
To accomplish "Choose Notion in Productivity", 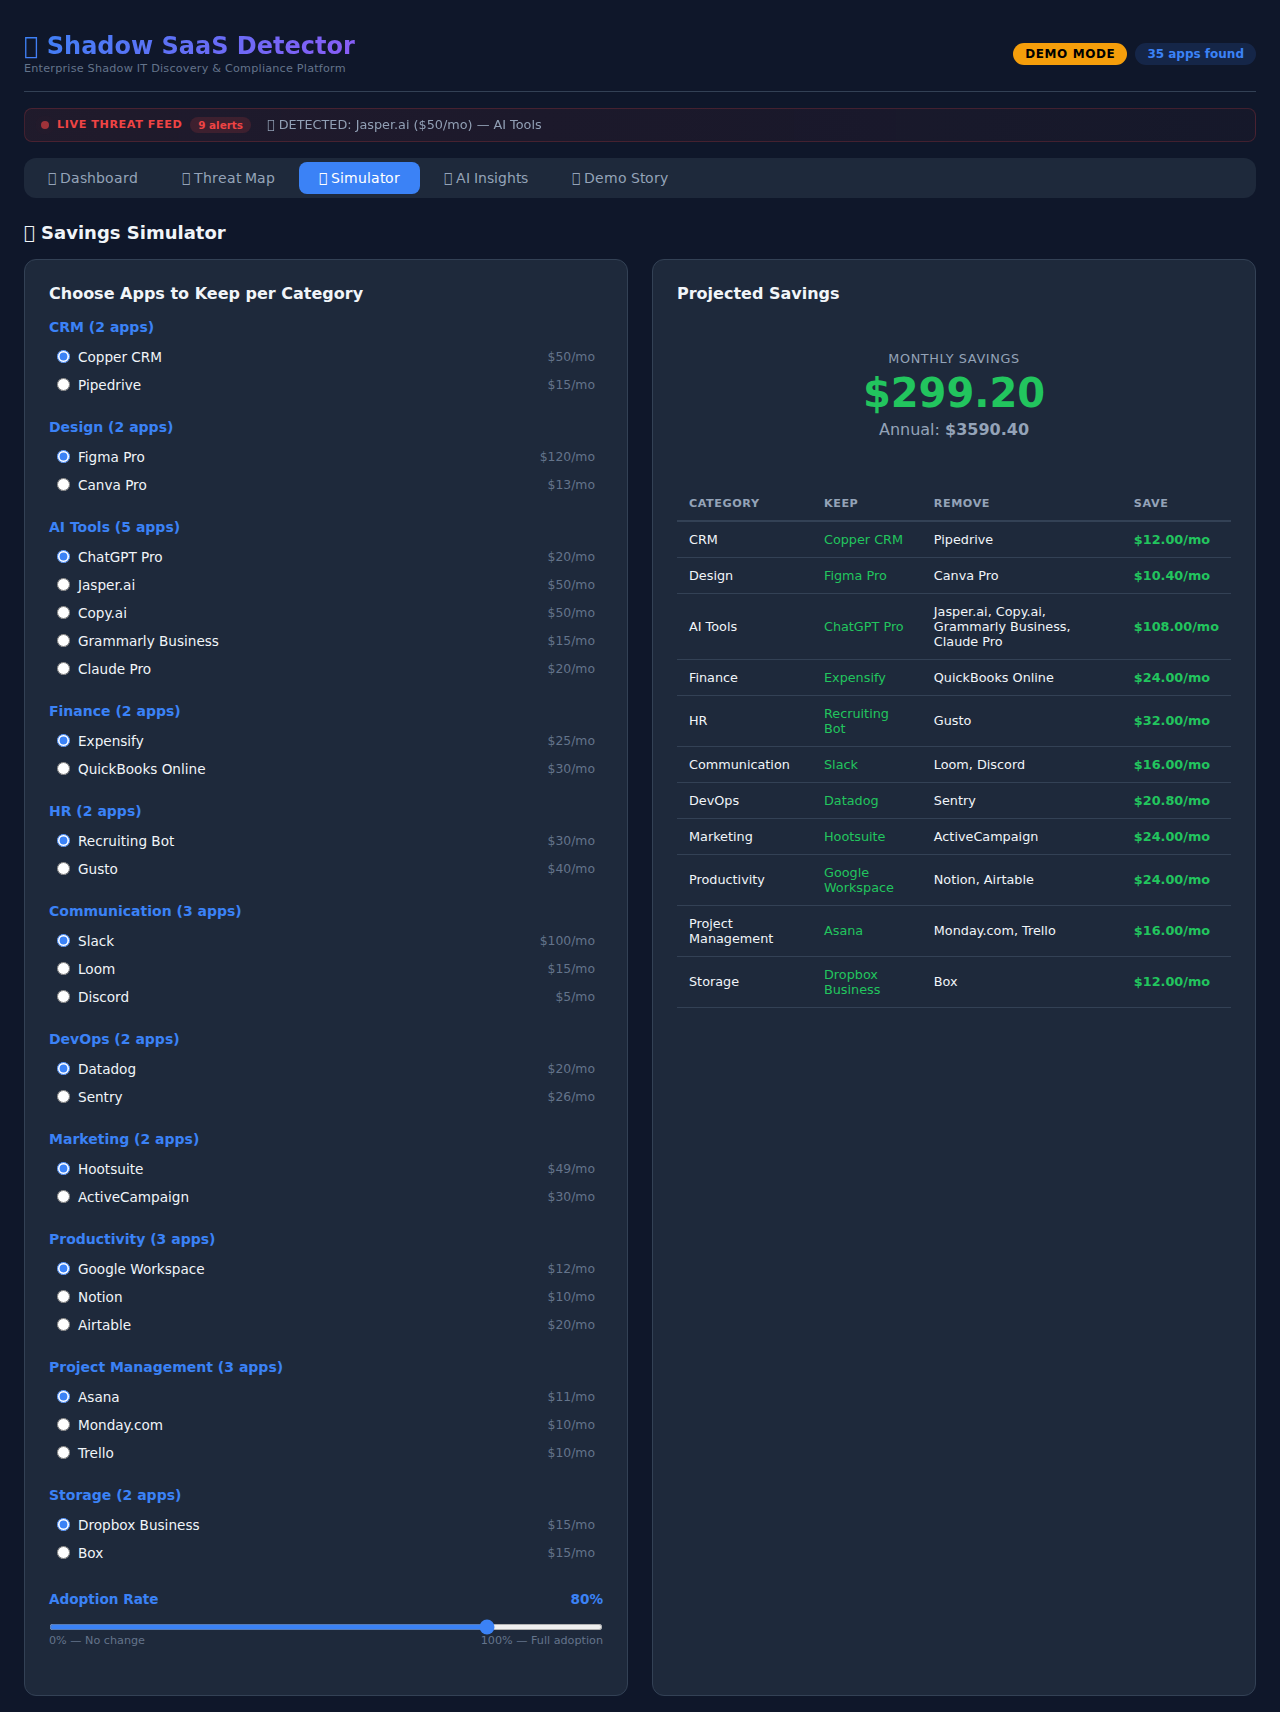I will [63, 1297].
